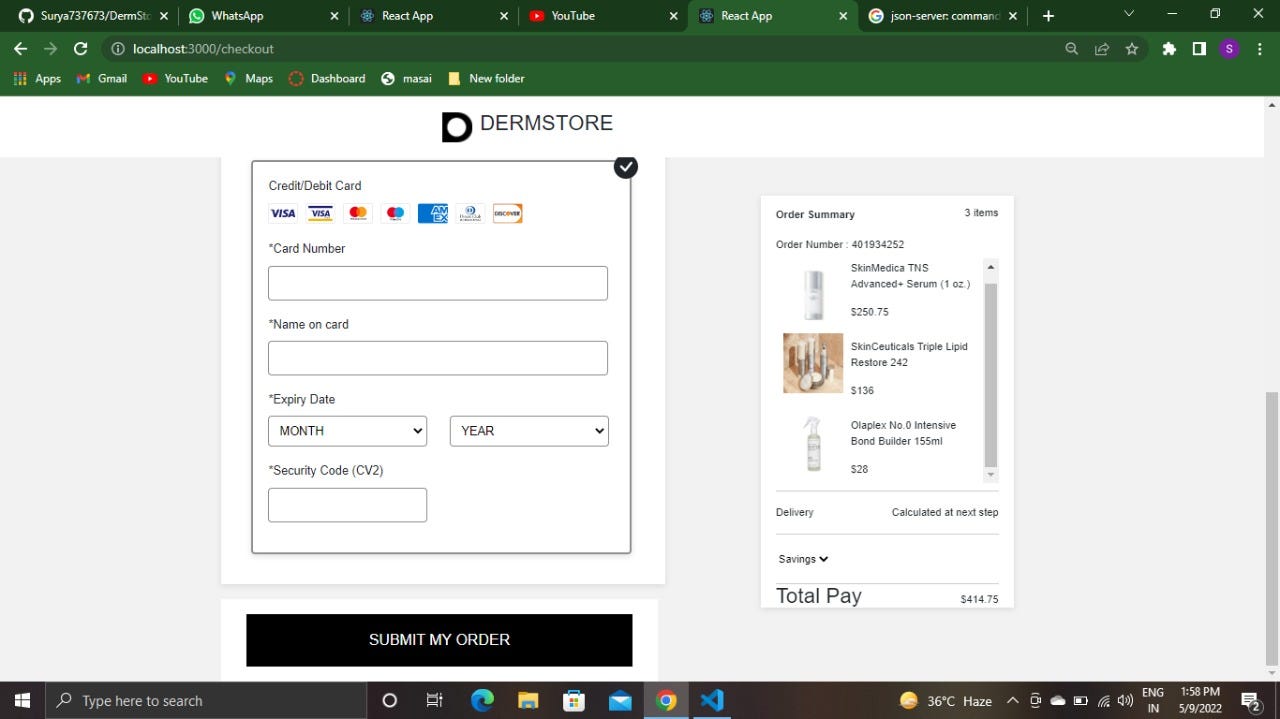Click the Dermstore logo icon
1280x719 pixels.
pyautogui.click(x=456, y=127)
